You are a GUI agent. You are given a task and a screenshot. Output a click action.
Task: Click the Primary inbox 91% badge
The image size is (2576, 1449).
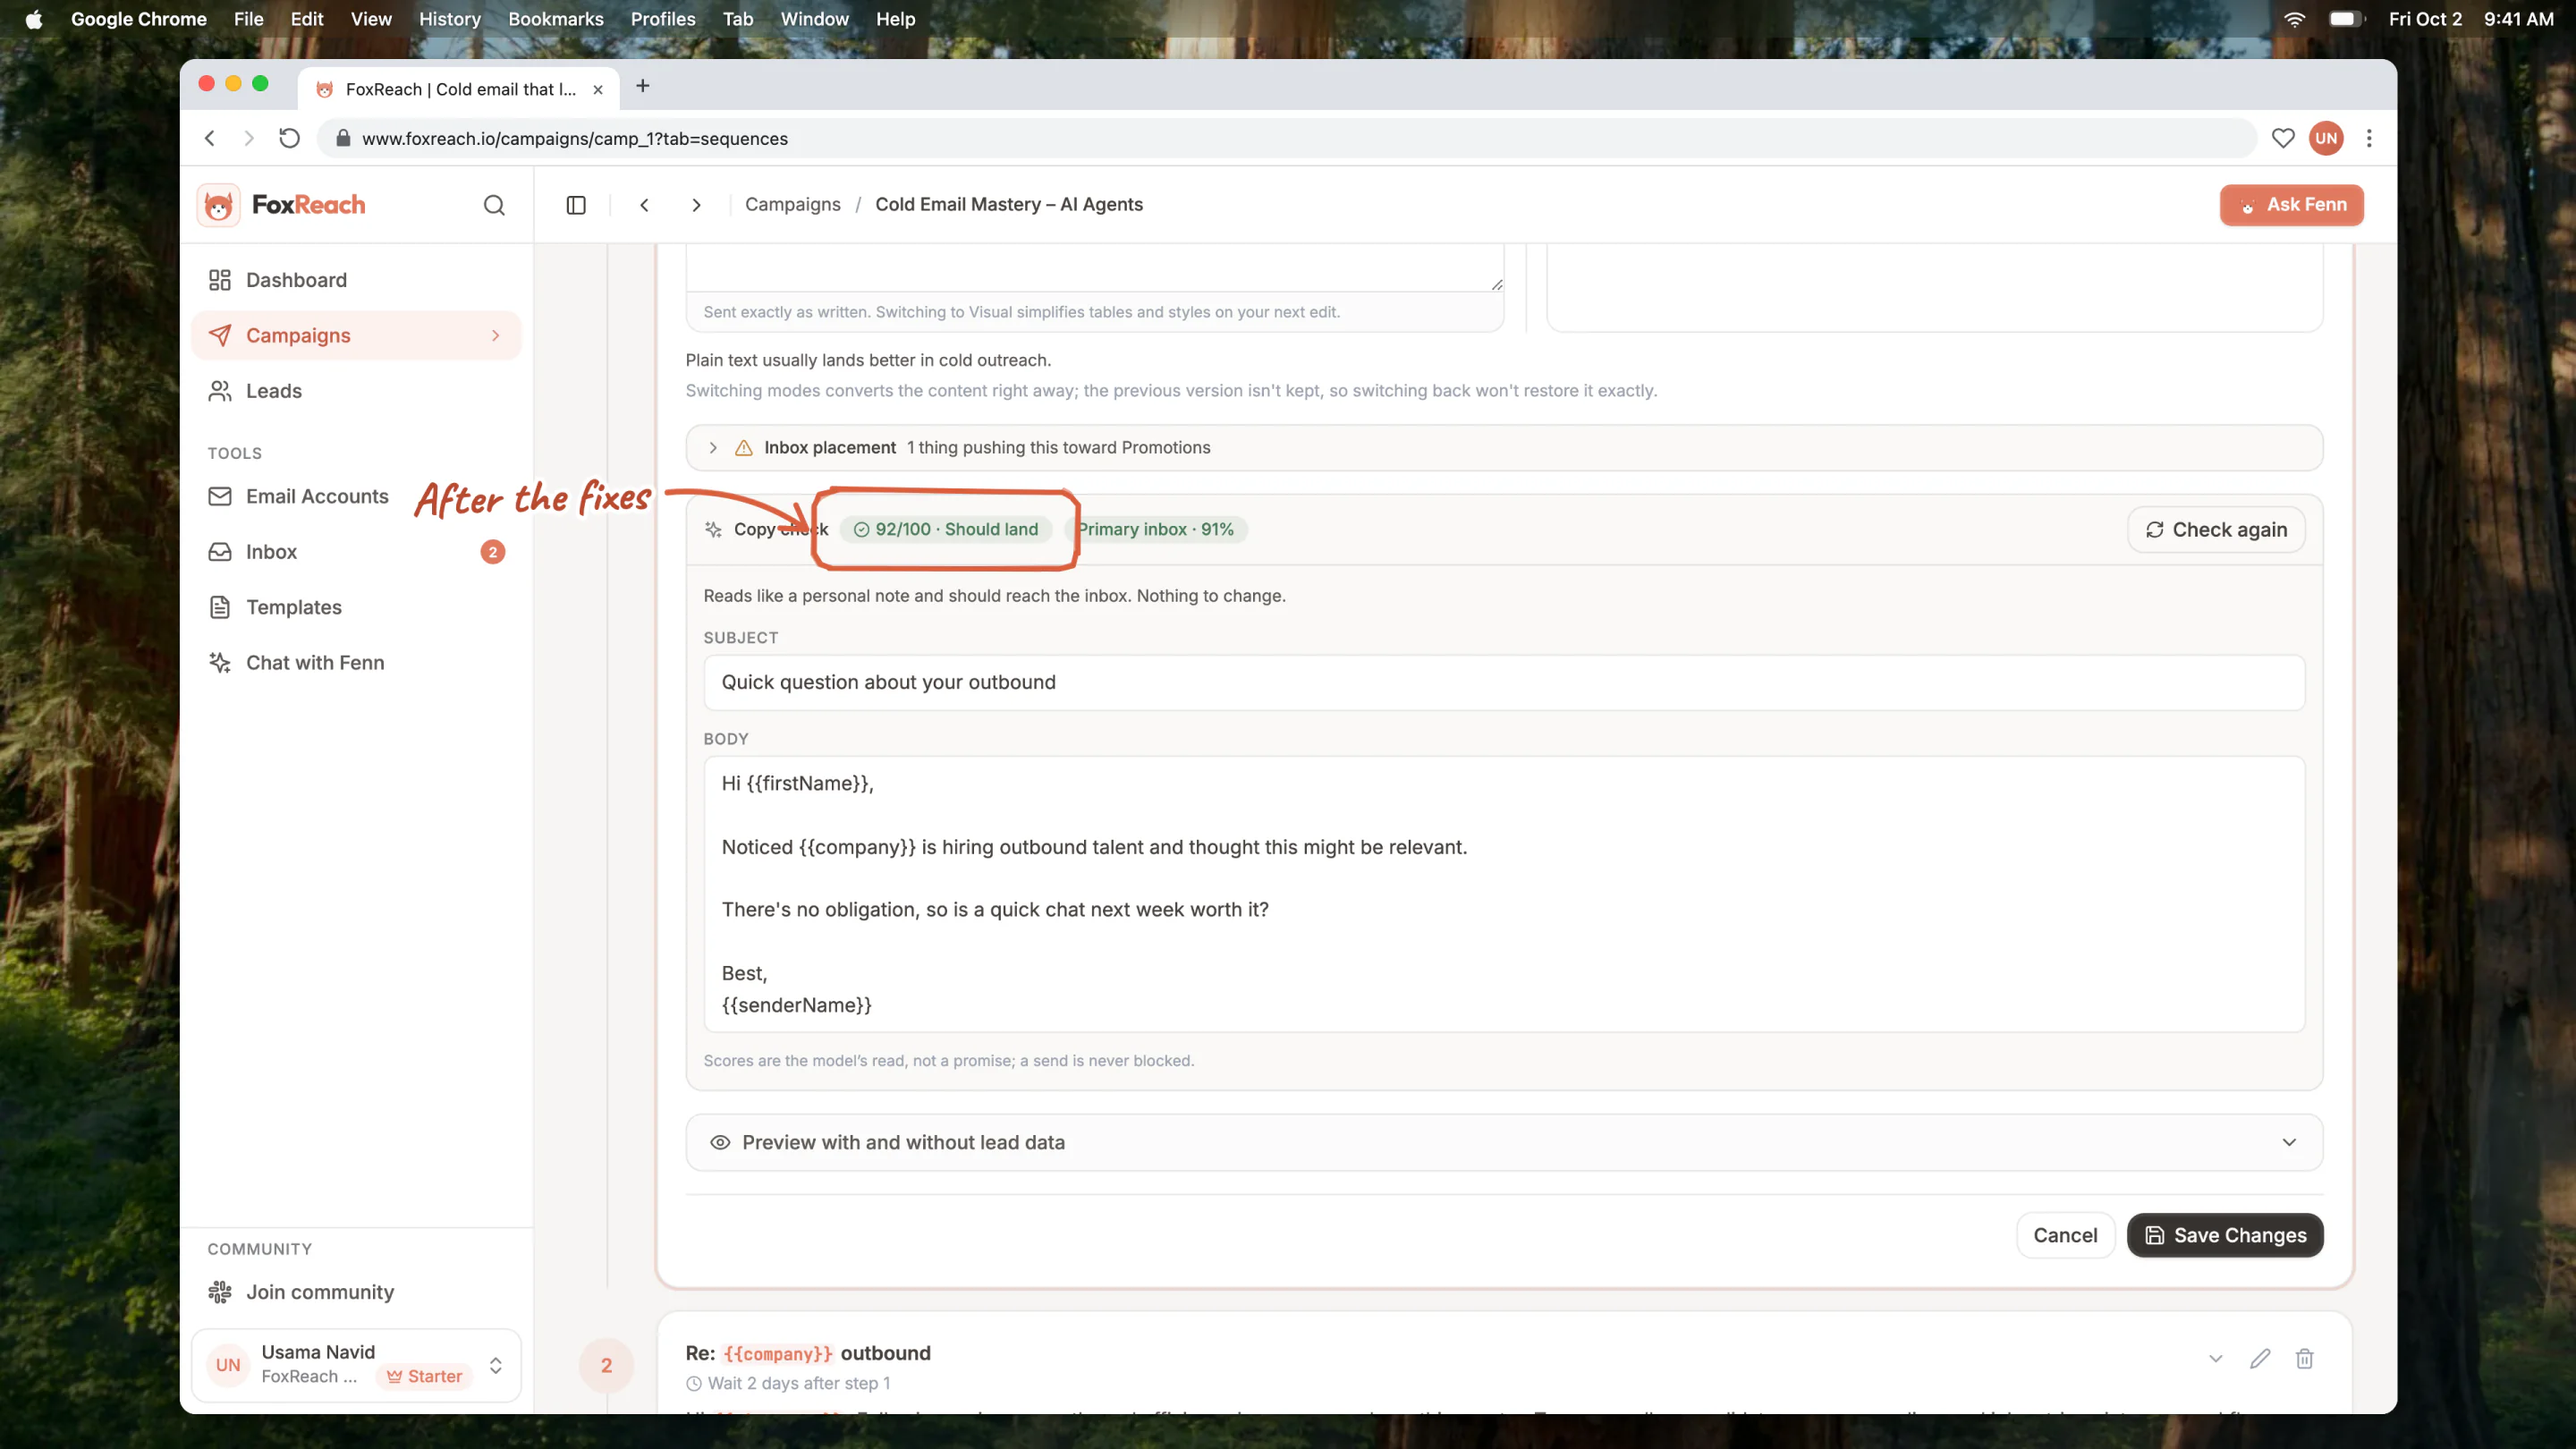click(1157, 530)
